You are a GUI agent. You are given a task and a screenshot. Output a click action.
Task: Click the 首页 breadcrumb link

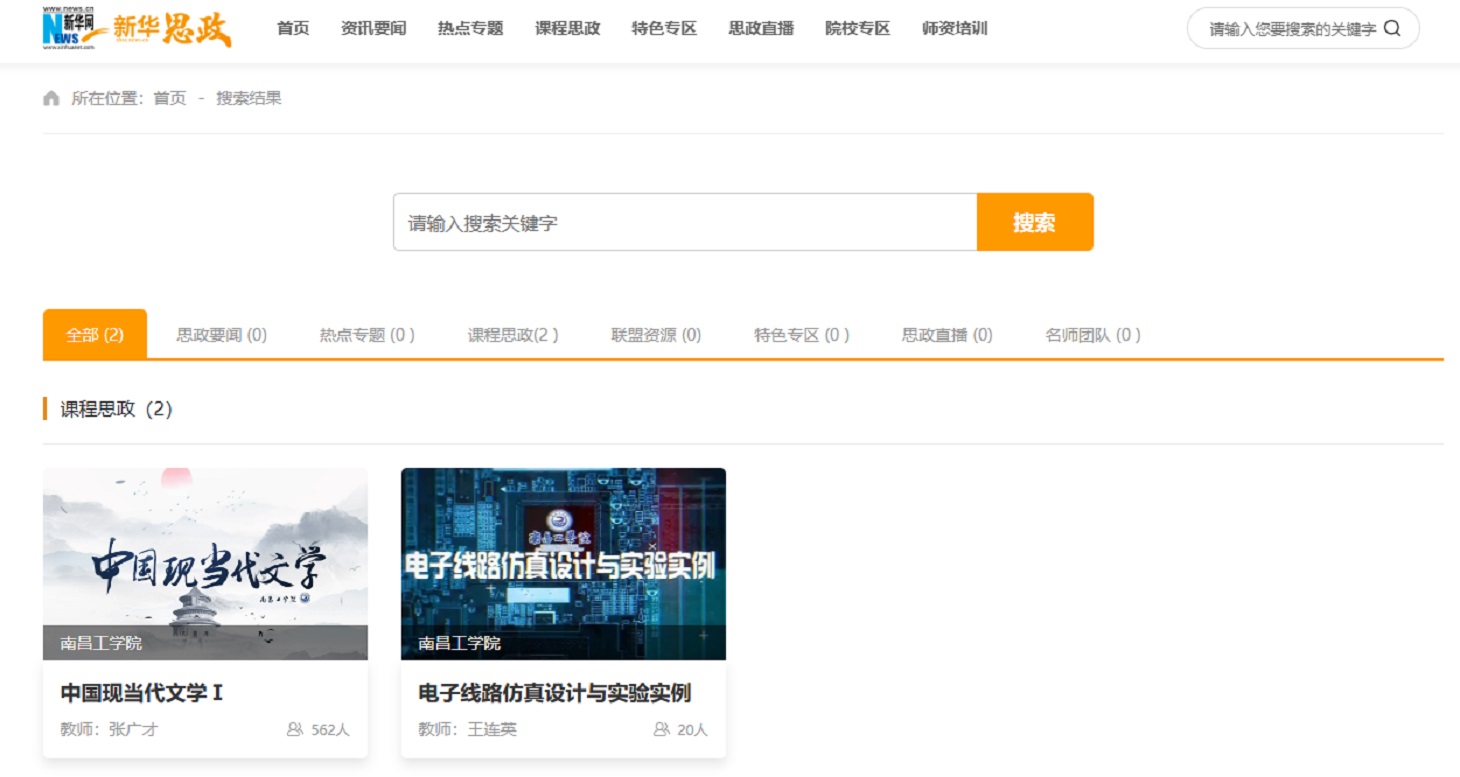(169, 98)
